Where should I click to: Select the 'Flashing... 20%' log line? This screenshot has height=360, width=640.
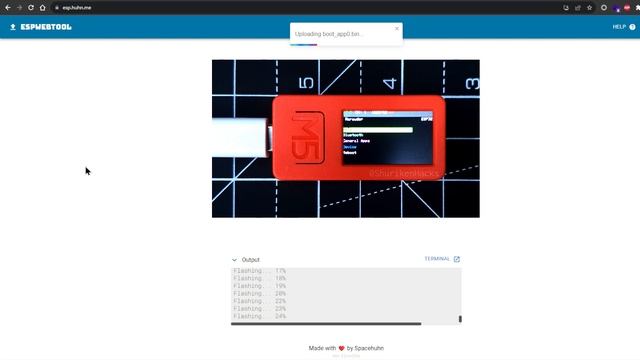pyautogui.click(x=260, y=293)
